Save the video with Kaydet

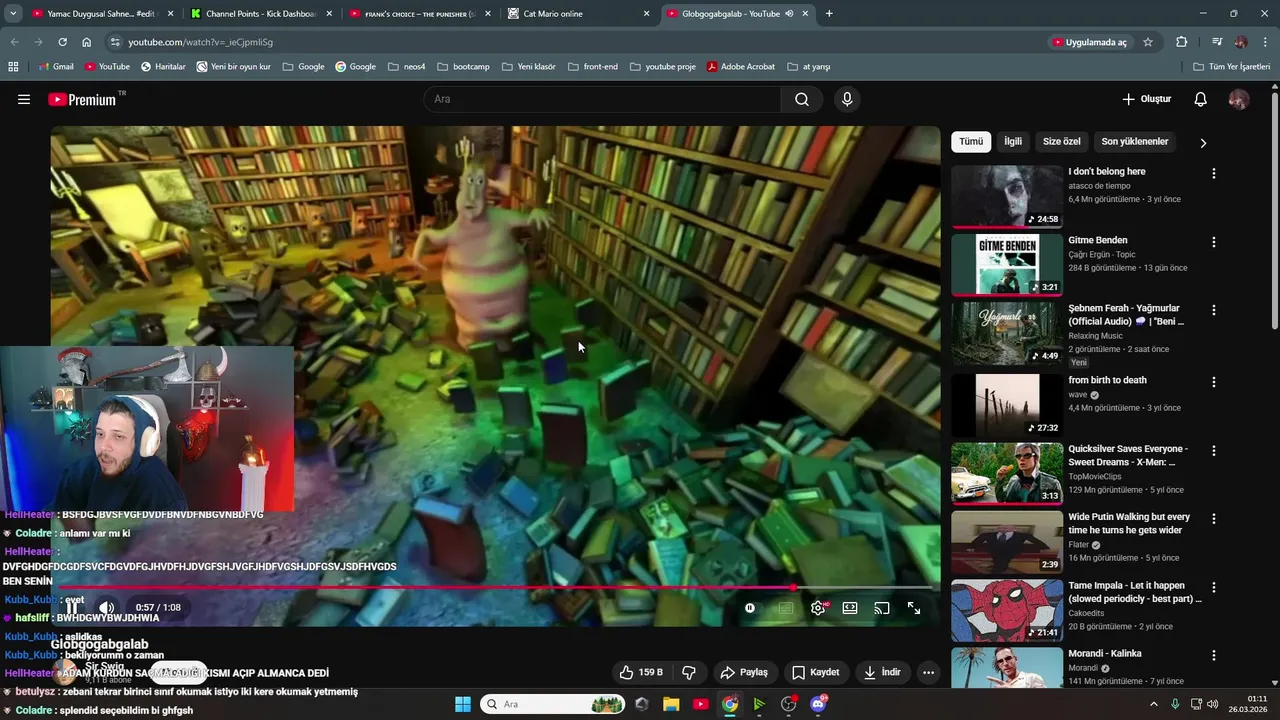click(x=816, y=672)
